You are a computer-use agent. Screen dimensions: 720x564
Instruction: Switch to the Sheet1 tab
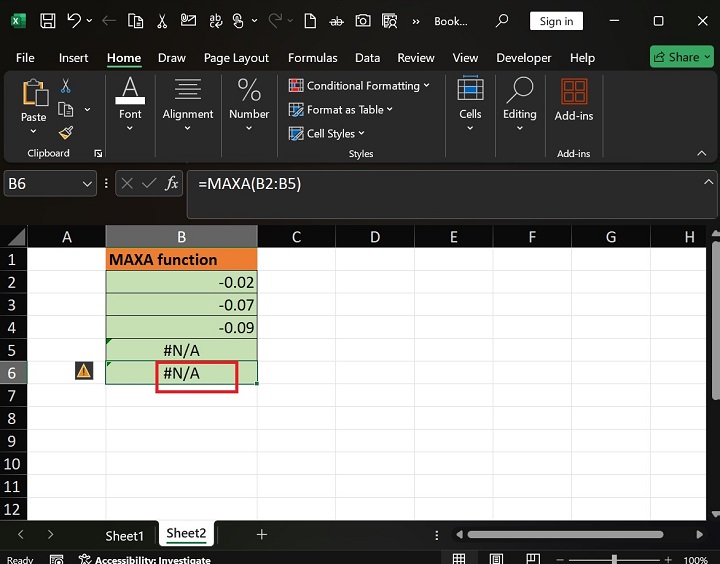(124, 536)
